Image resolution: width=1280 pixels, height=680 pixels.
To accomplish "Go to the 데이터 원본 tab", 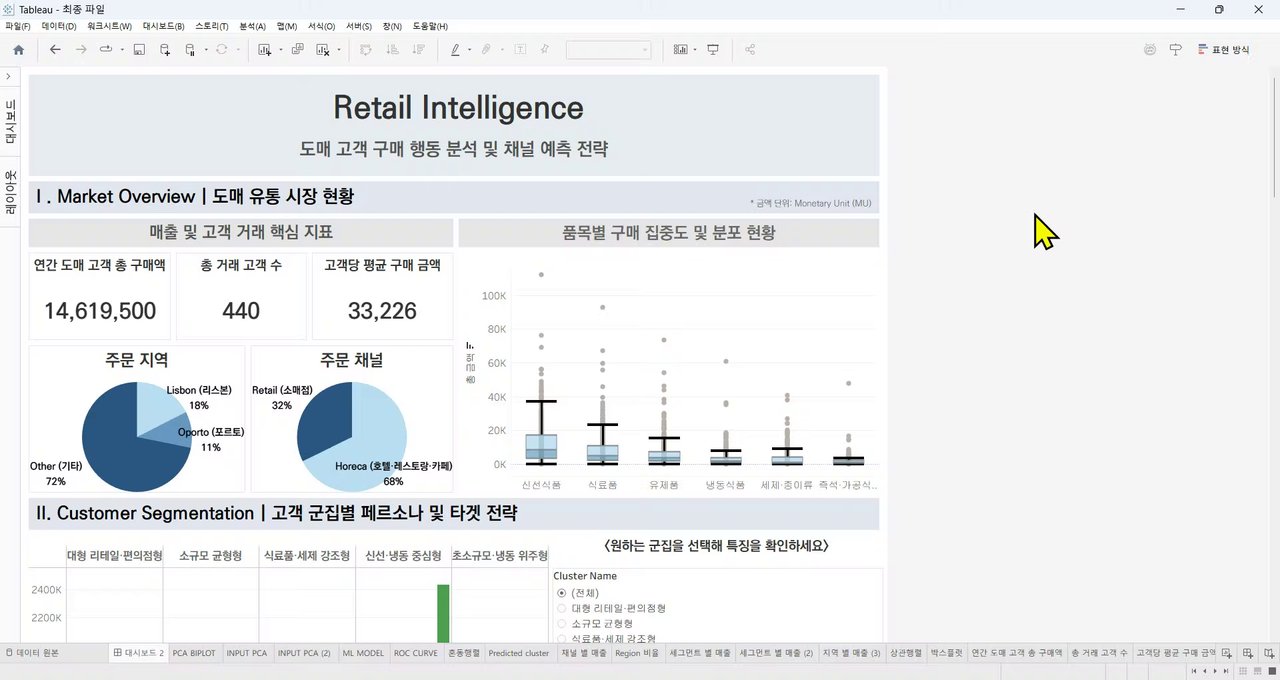I will click(x=31, y=653).
